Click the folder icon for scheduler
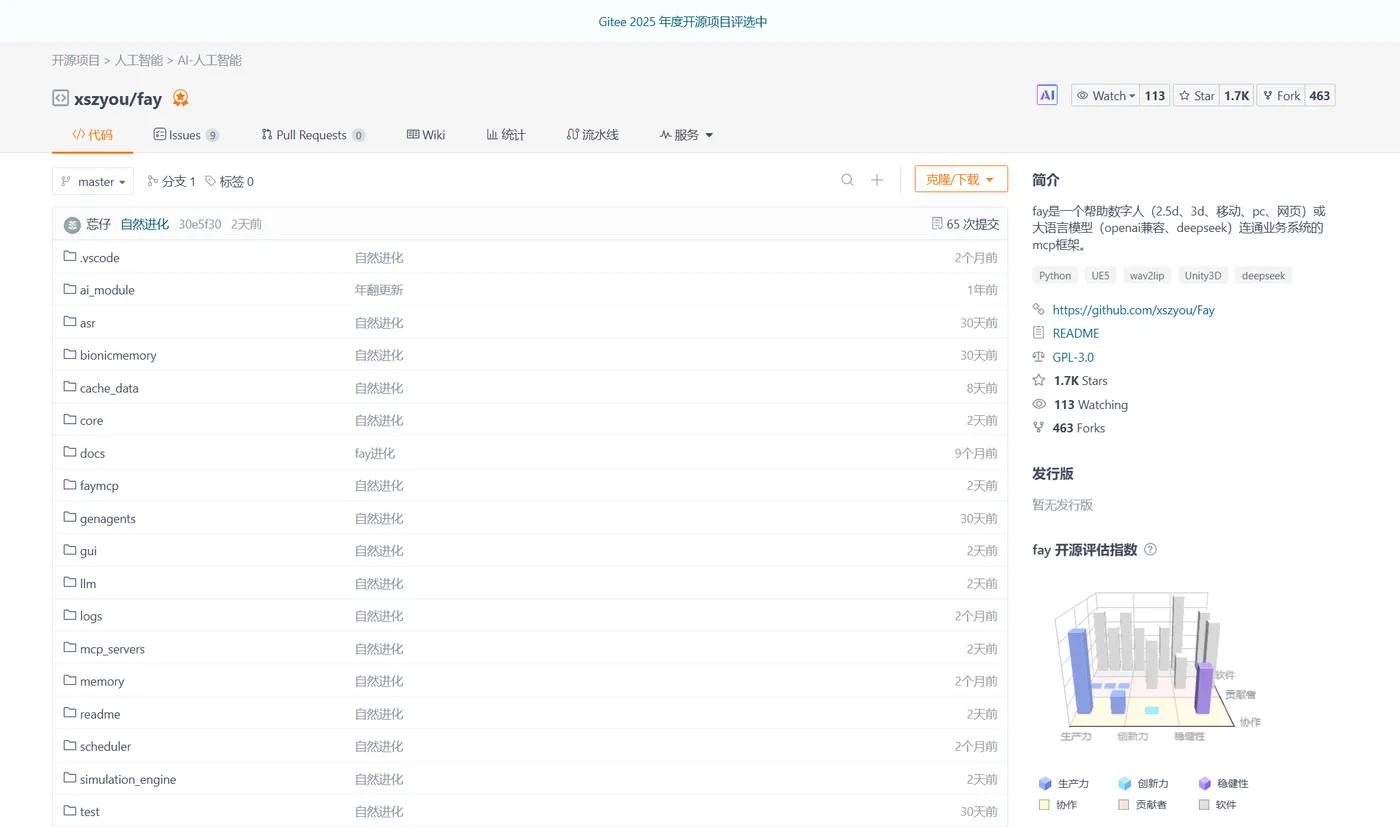1400x827 pixels. tap(70, 746)
